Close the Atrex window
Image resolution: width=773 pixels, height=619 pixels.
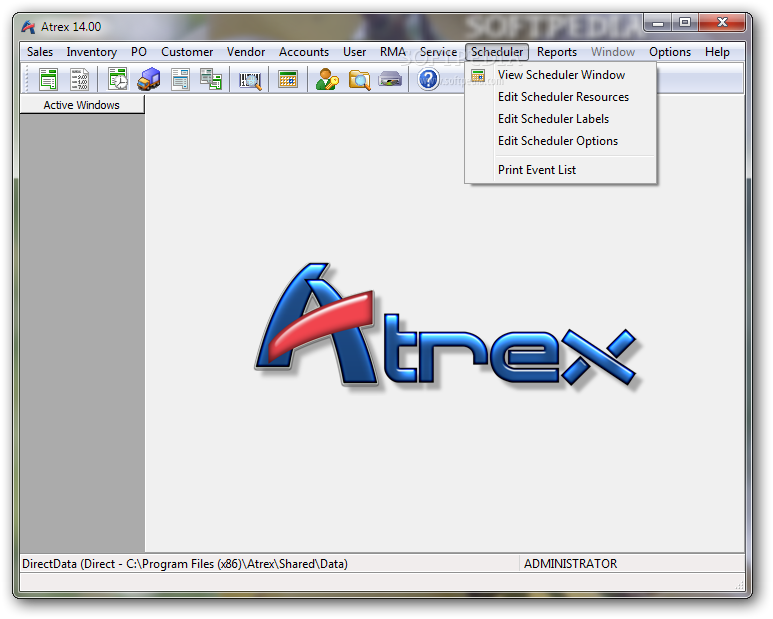722,23
